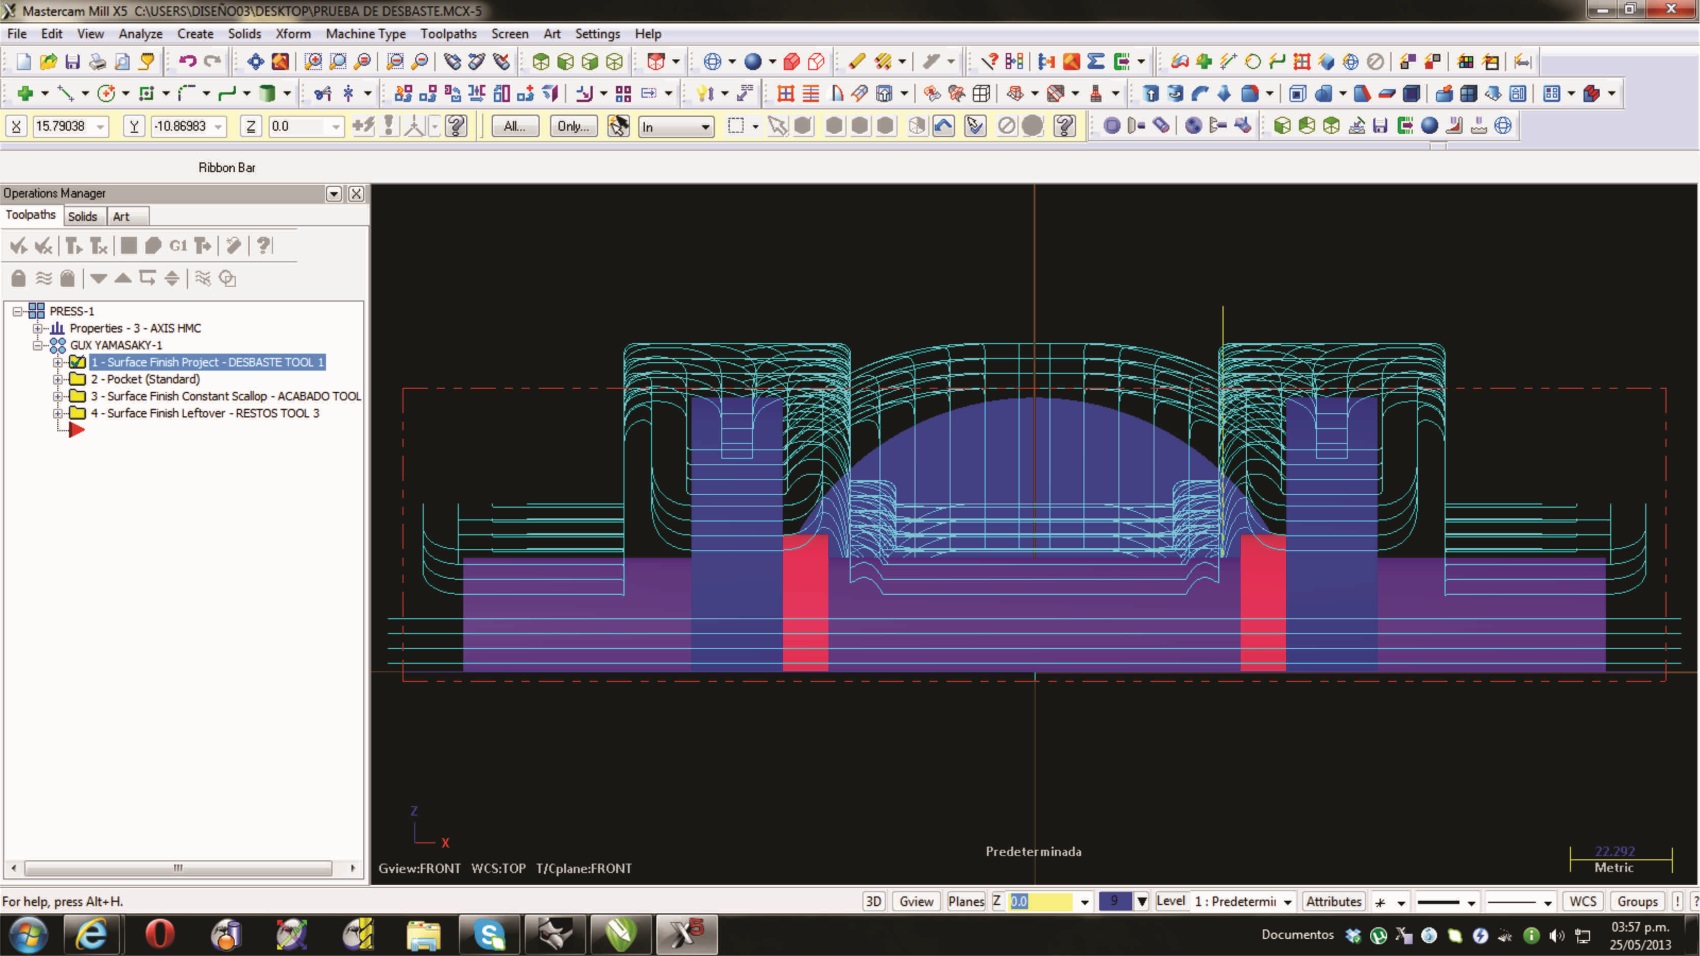Open the Machine Type menu

(365, 33)
